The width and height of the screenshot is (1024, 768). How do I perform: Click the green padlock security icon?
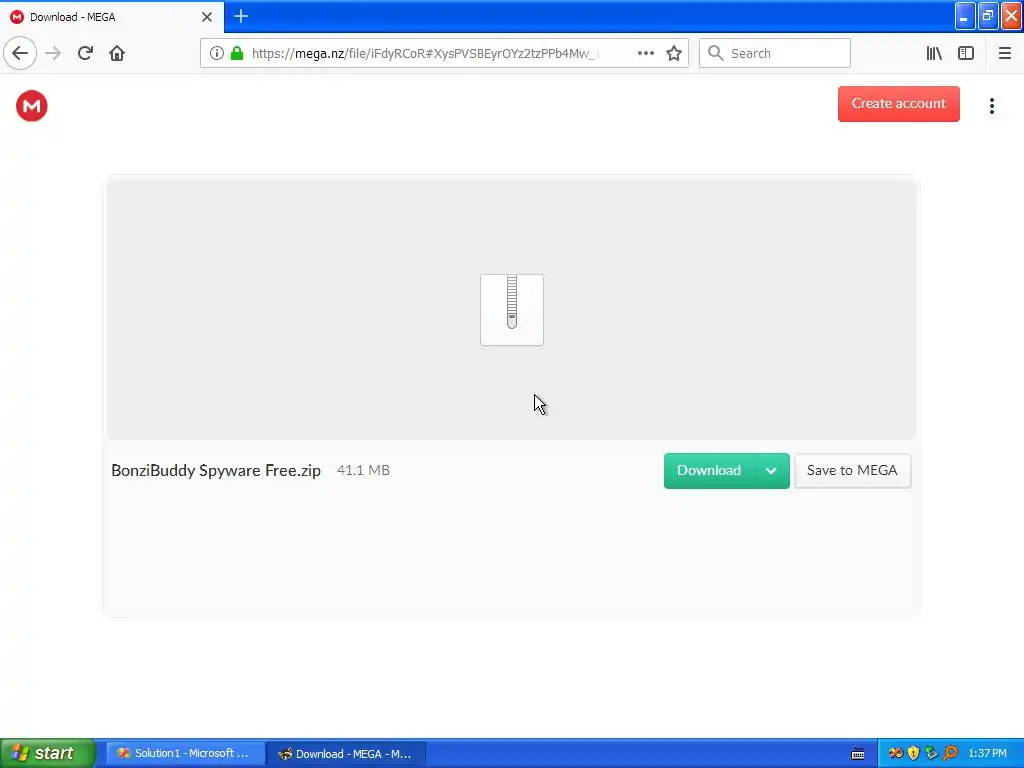pos(237,53)
